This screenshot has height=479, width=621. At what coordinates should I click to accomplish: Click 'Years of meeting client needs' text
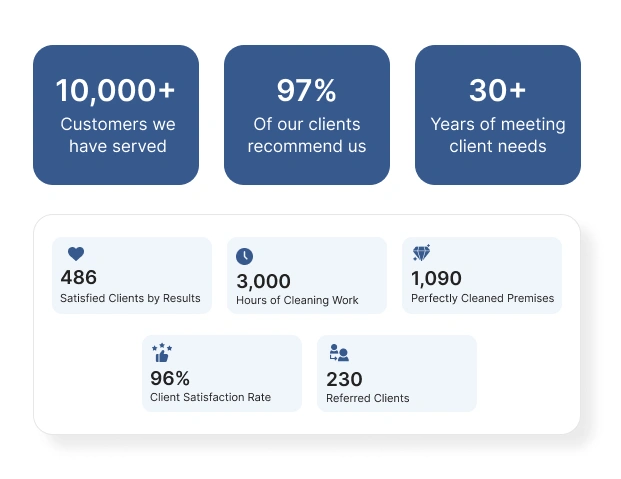pyautogui.click(x=498, y=135)
